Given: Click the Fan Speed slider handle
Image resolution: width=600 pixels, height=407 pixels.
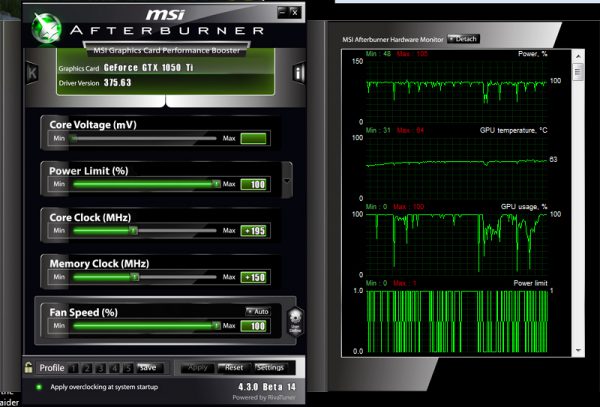Looking at the screenshot, I should tap(216, 326).
